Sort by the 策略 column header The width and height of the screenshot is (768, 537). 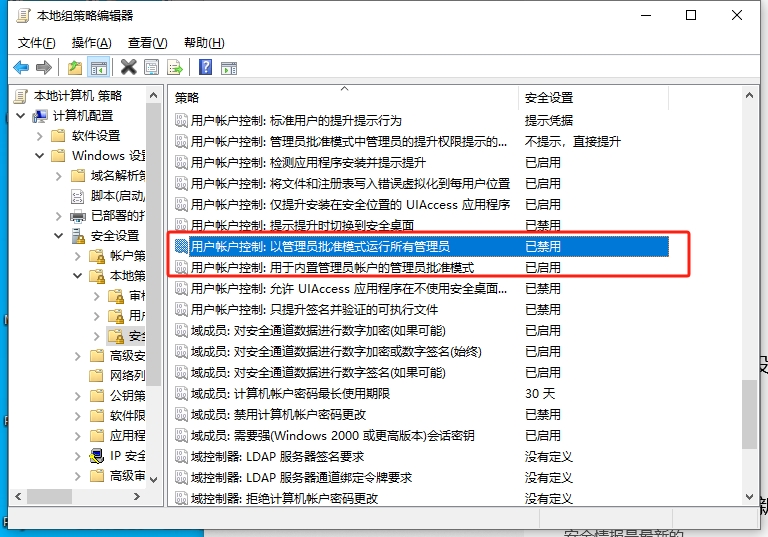click(343, 98)
